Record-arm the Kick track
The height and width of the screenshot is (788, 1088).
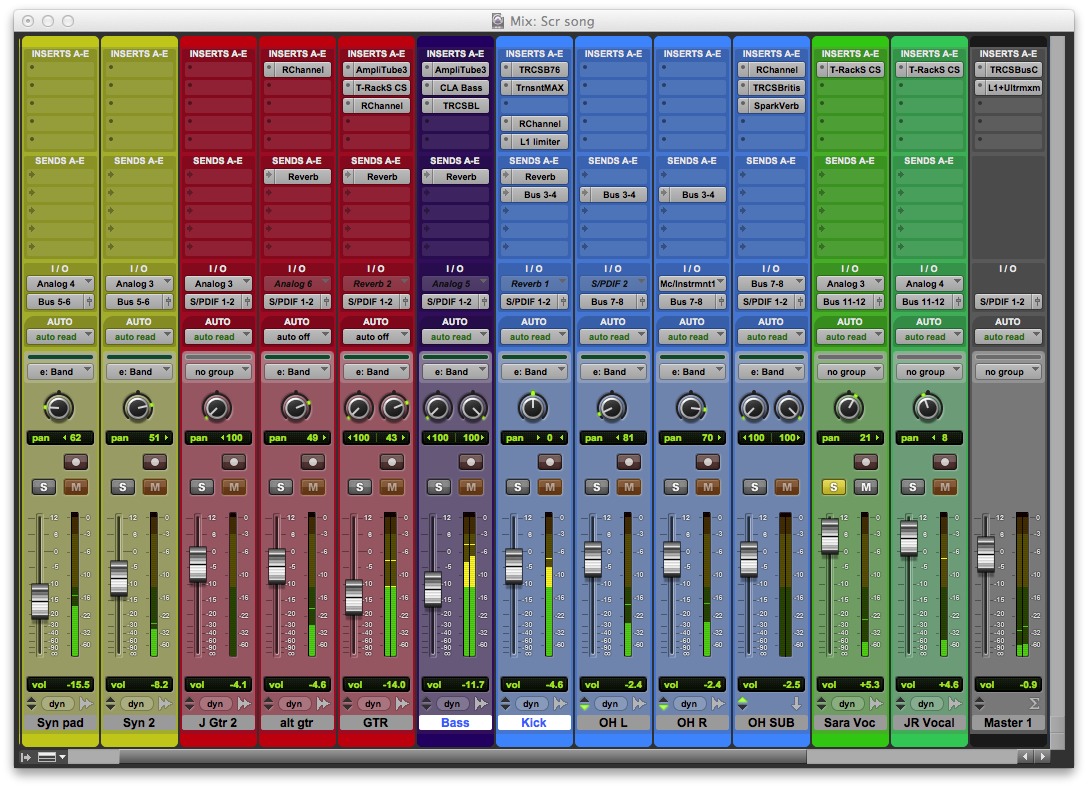(550, 462)
